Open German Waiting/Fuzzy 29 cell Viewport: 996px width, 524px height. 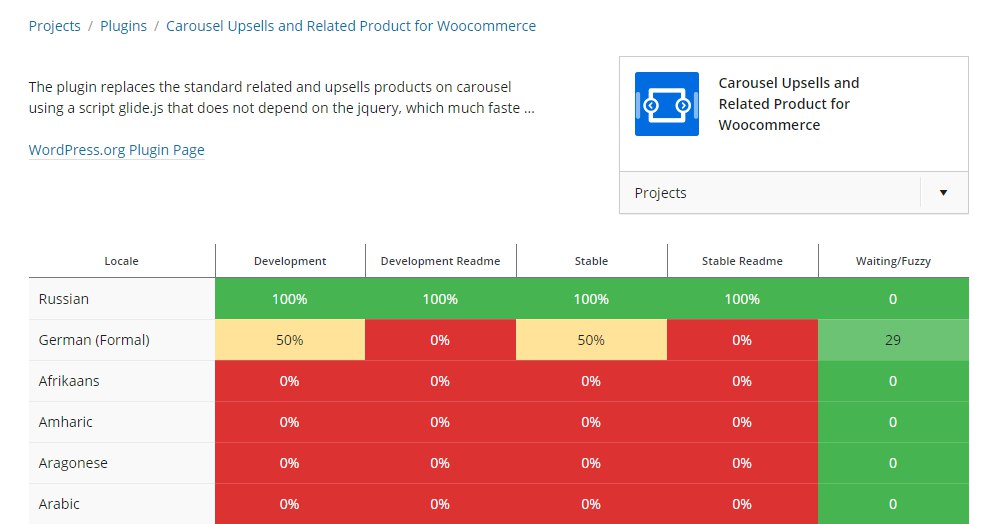[x=893, y=340]
